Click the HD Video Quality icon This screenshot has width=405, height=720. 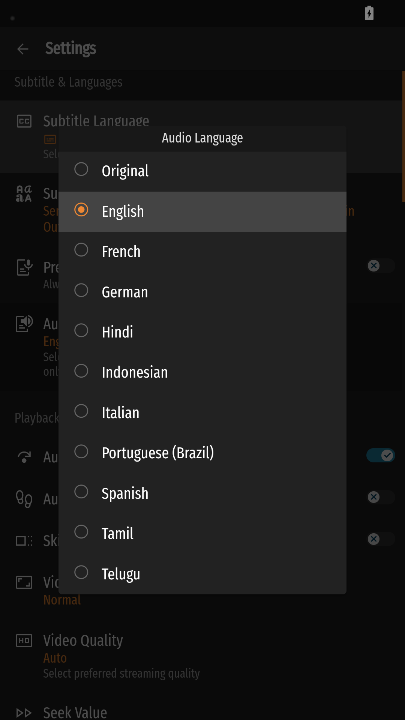24,641
